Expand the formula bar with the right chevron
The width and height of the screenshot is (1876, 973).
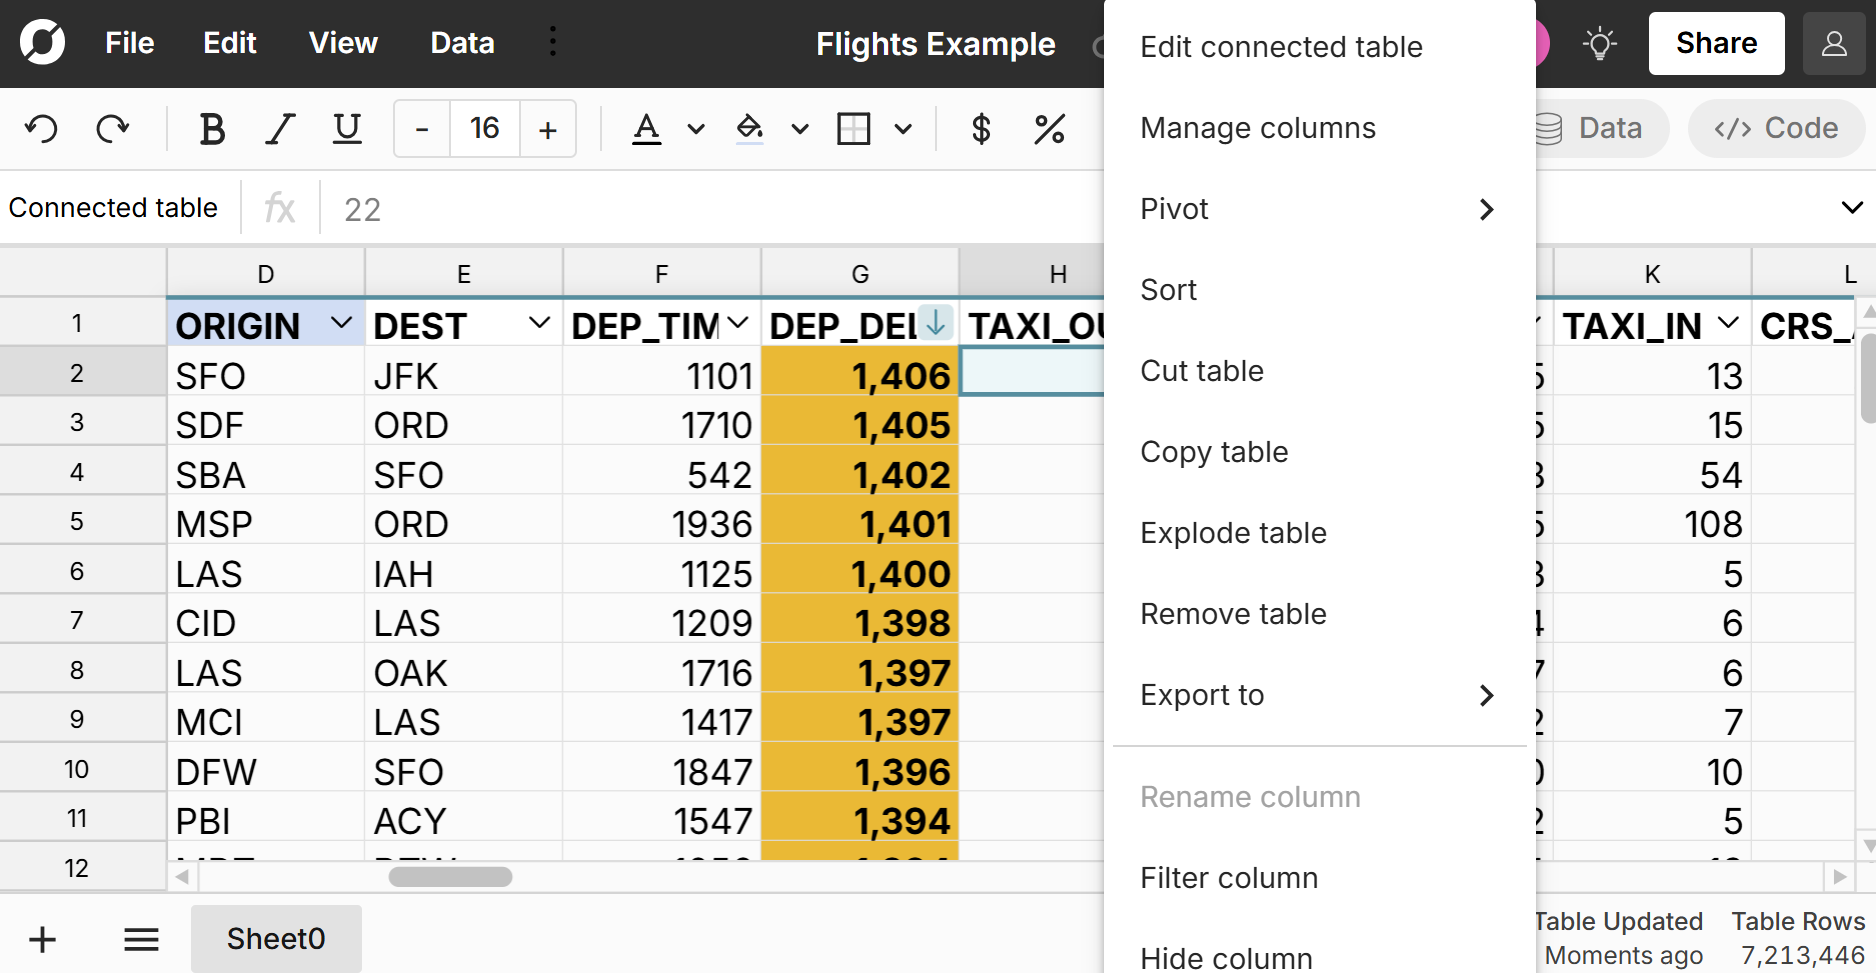pyautogui.click(x=1855, y=207)
